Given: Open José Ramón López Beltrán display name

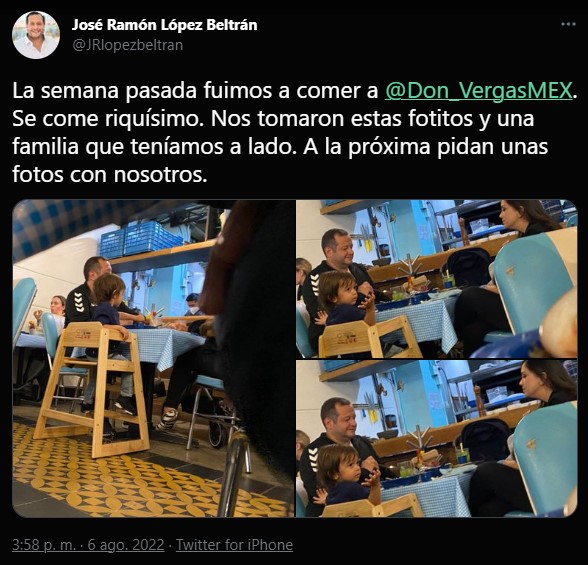Looking at the screenshot, I should (x=164, y=25).
